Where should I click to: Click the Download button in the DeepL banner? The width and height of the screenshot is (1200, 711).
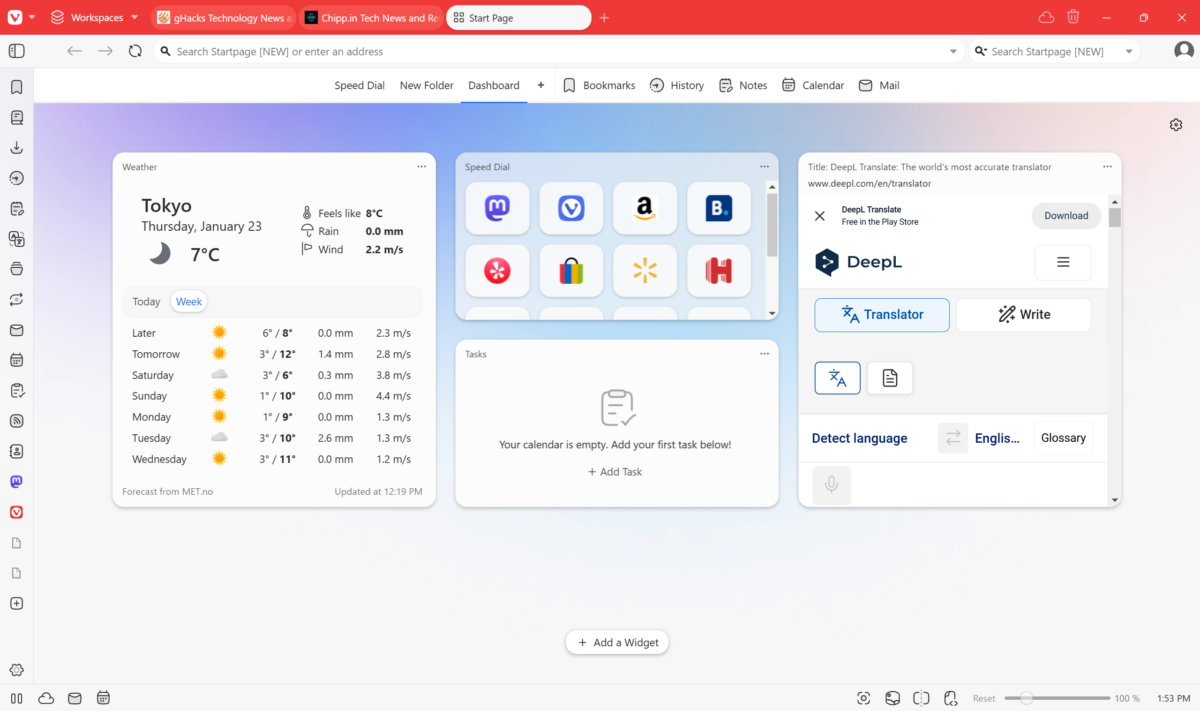click(x=1066, y=215)
